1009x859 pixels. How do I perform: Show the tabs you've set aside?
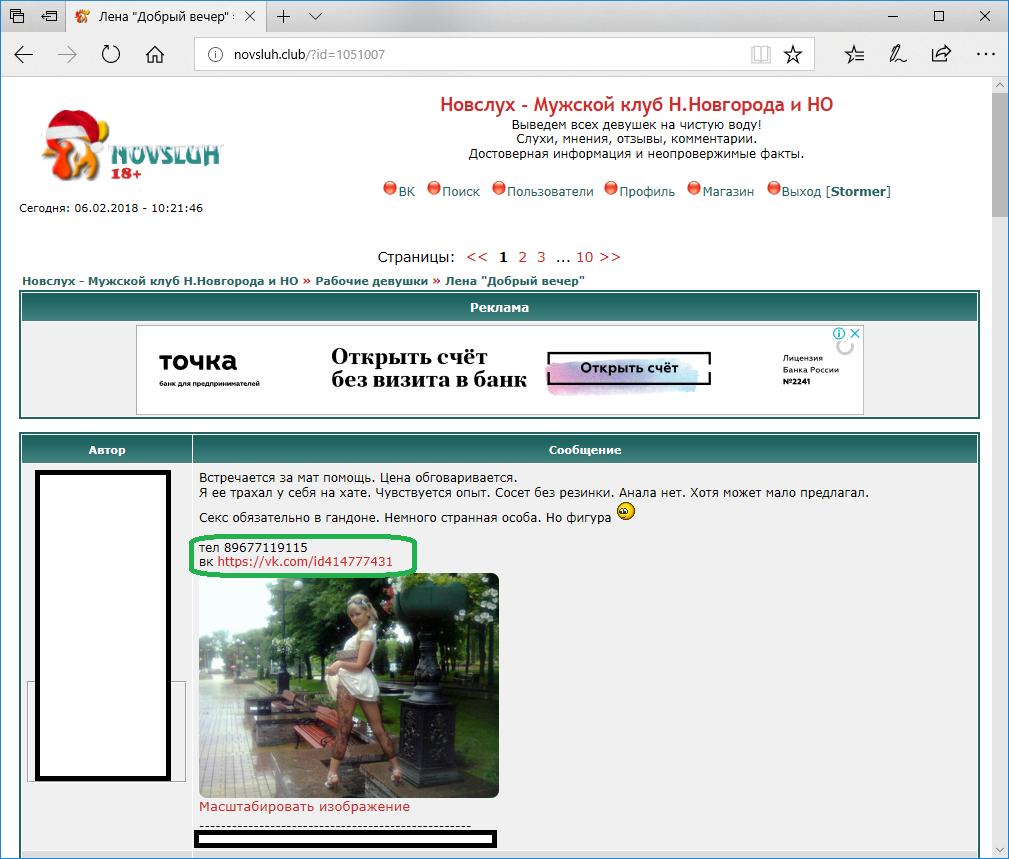click(17, 17)
